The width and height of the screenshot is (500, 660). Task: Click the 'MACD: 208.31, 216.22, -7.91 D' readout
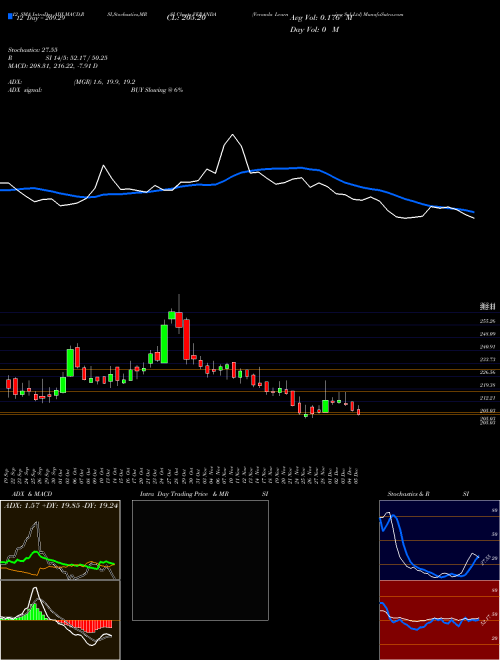tap(53, 66)
